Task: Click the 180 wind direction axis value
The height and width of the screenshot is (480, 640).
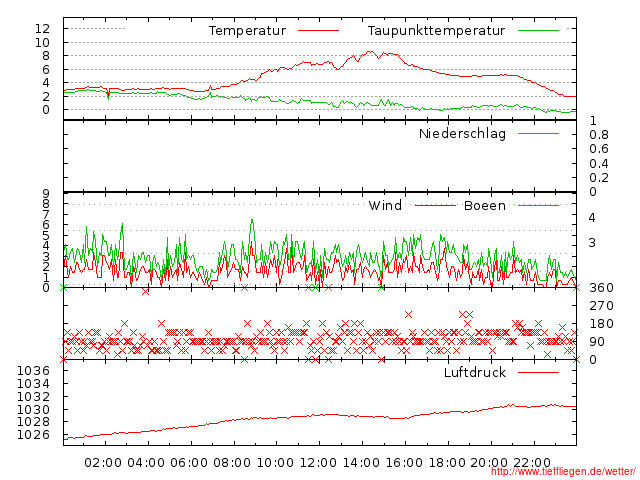Action: [x=601, y=324]
